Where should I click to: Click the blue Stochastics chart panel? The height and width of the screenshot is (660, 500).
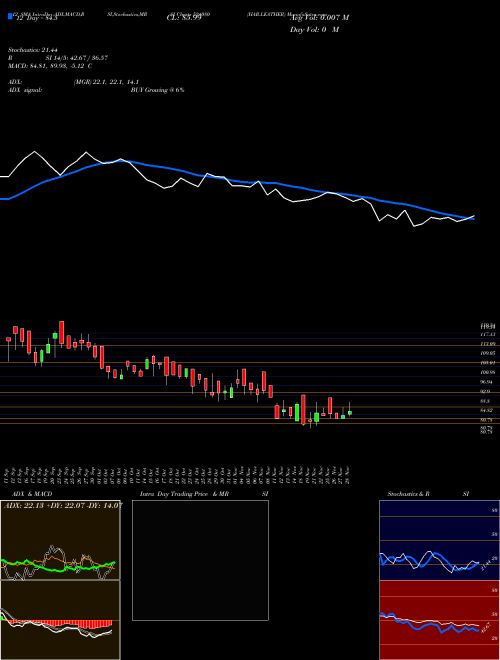(x=439, y=540)
